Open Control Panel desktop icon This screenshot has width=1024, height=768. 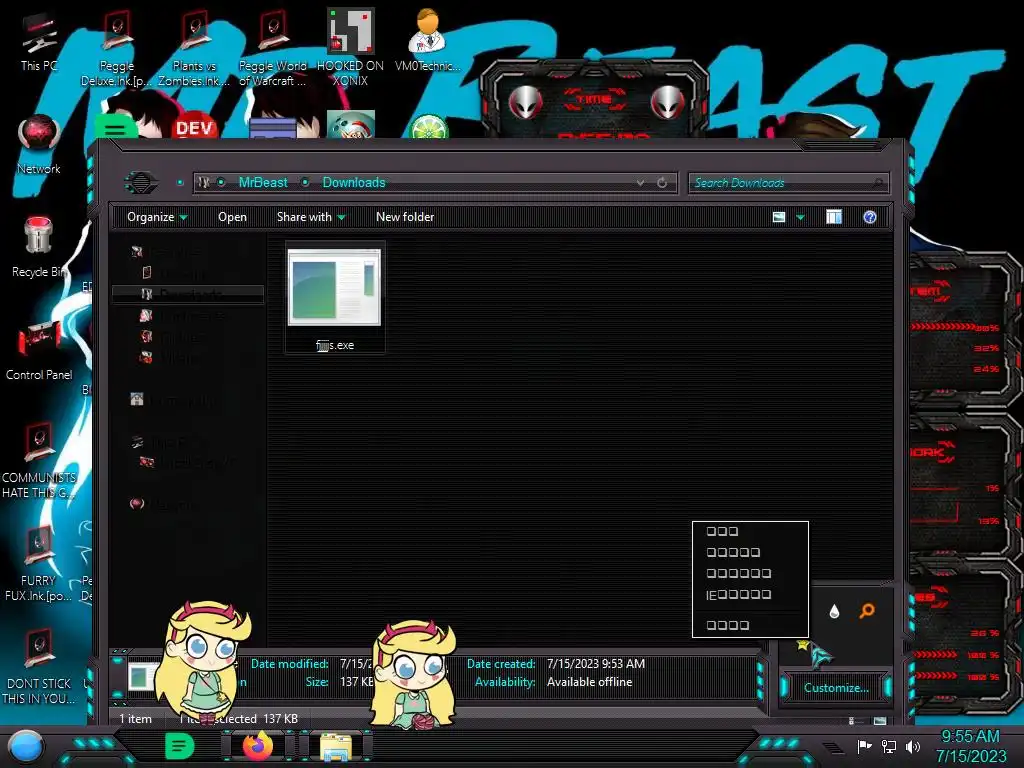[x=39, y=350]
